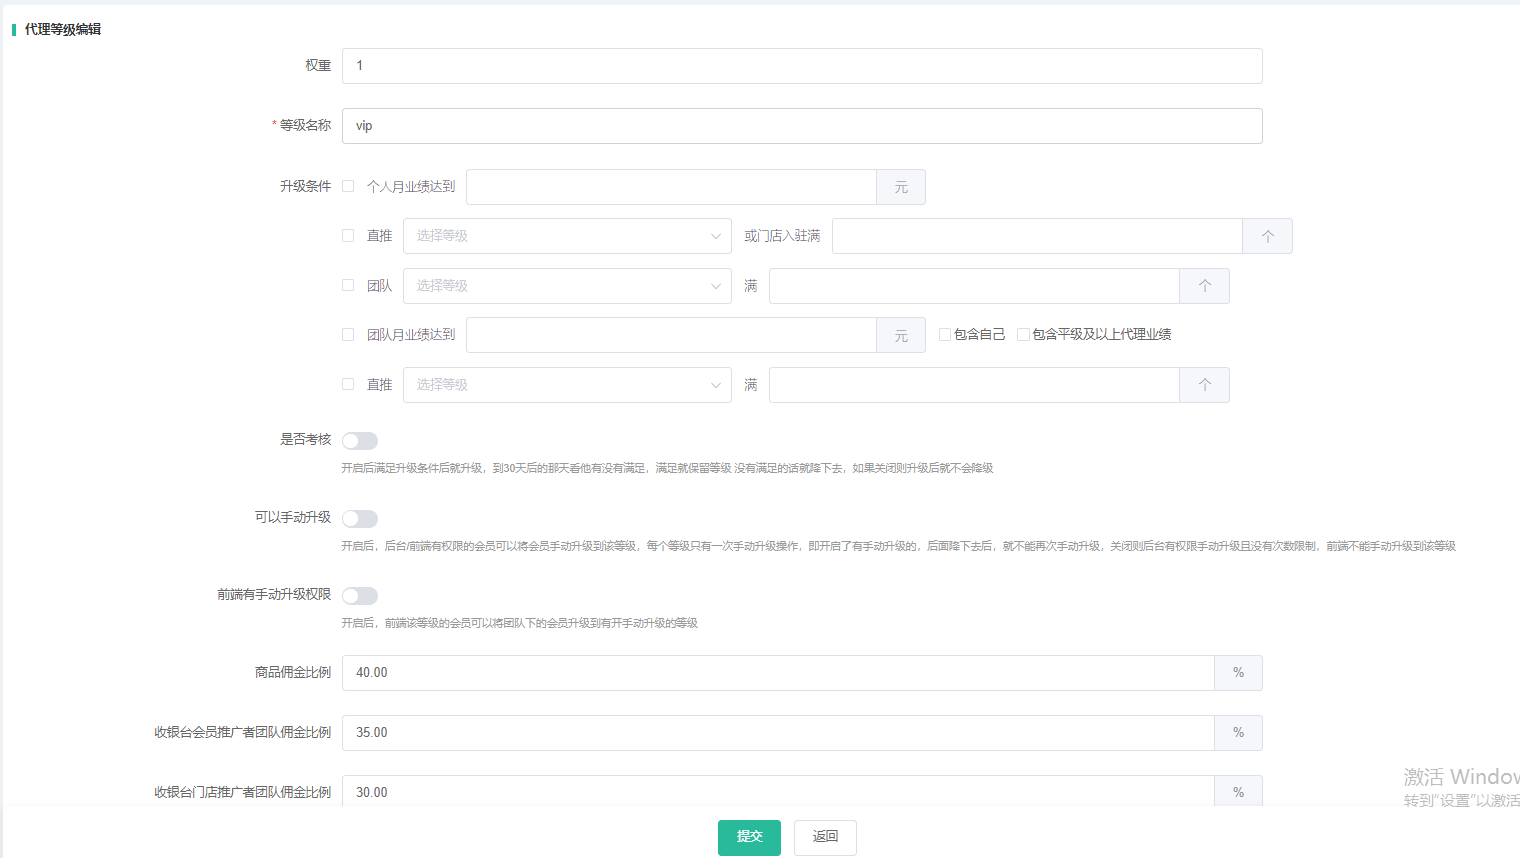
Task: Focus the 等级名称 field containing vip
Action: [801, 126]
